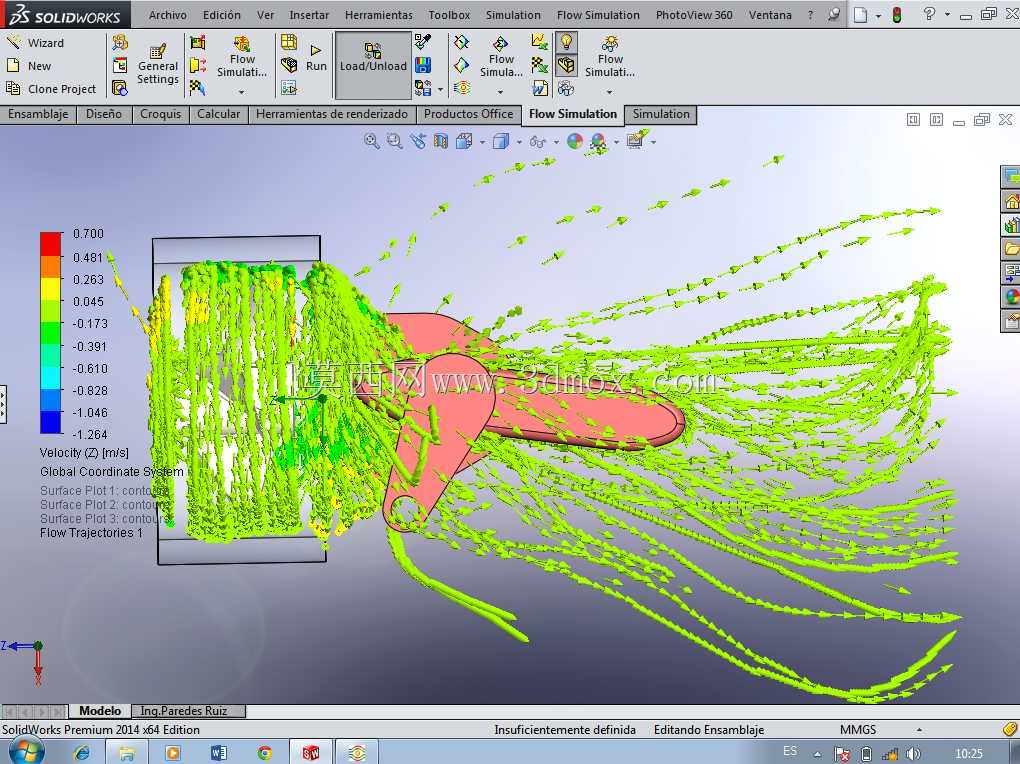Click the red 0.700 legend color band
This screenshot has height=764, width=1020.
[50, 244]
